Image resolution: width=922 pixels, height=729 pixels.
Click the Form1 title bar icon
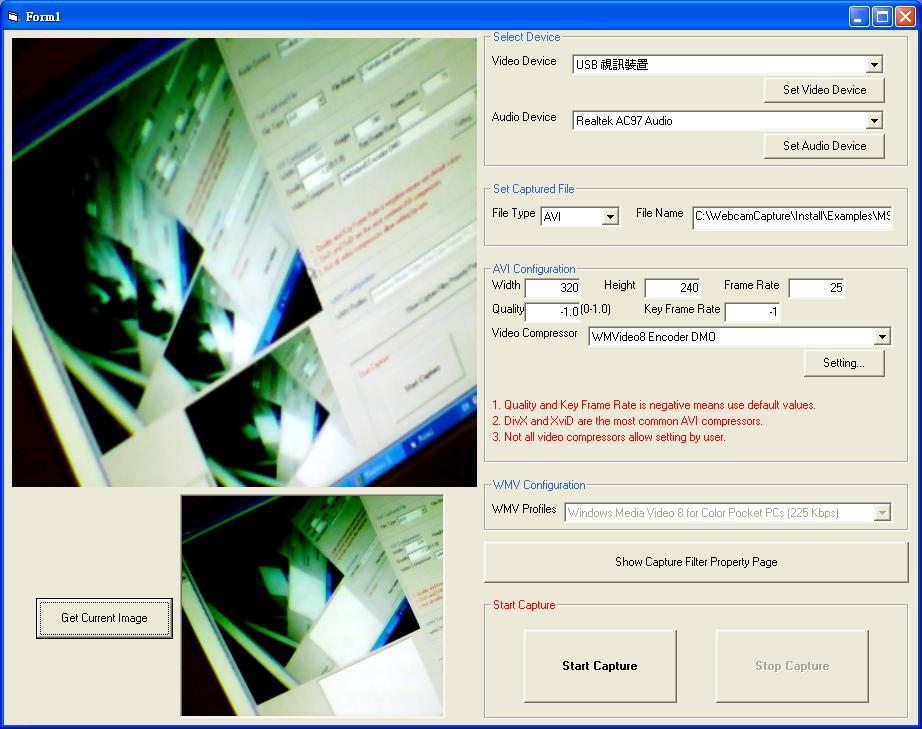coord(13,16)
